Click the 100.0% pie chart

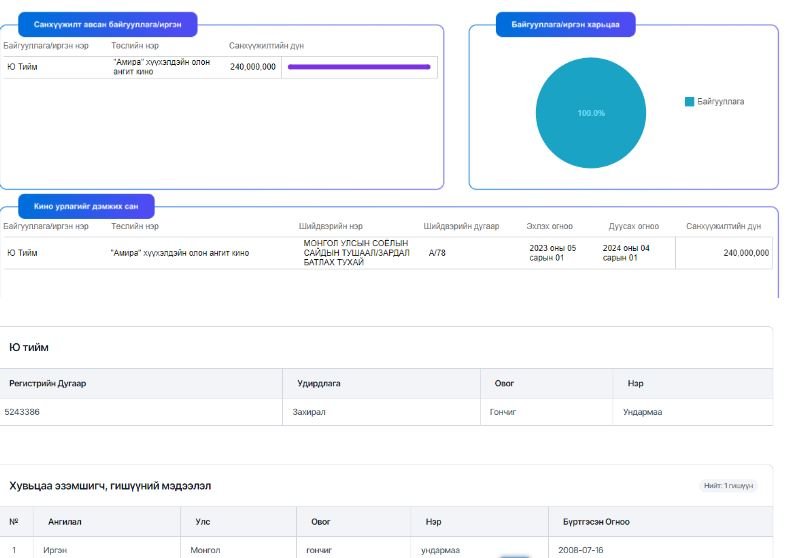591,113
